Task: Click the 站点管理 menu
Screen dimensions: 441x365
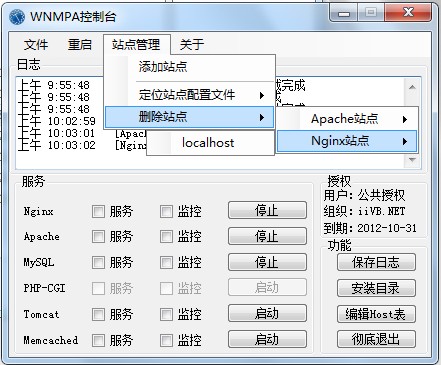Action: (136, 44)
